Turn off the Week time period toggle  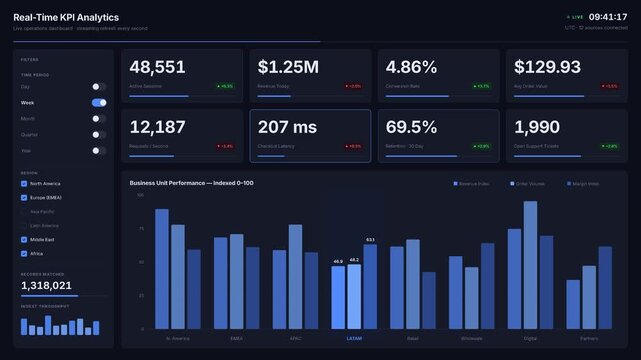pos(99,103)
